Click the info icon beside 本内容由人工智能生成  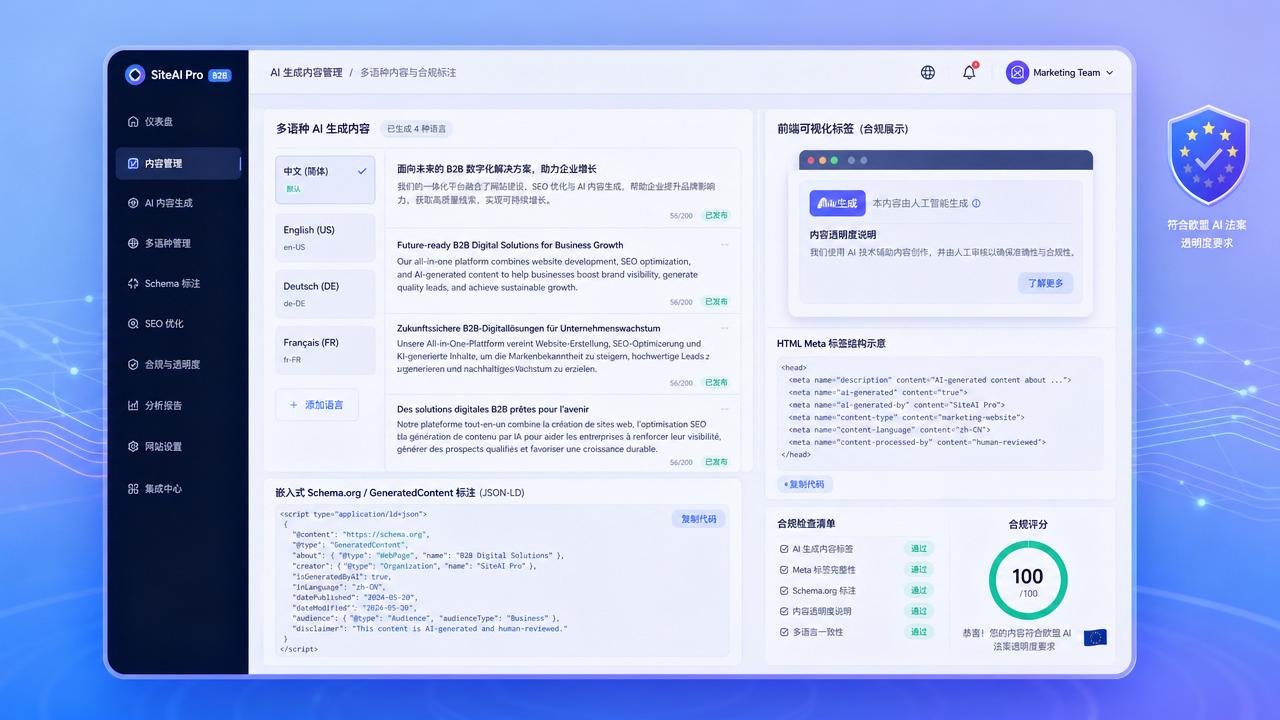coord(976,203)
